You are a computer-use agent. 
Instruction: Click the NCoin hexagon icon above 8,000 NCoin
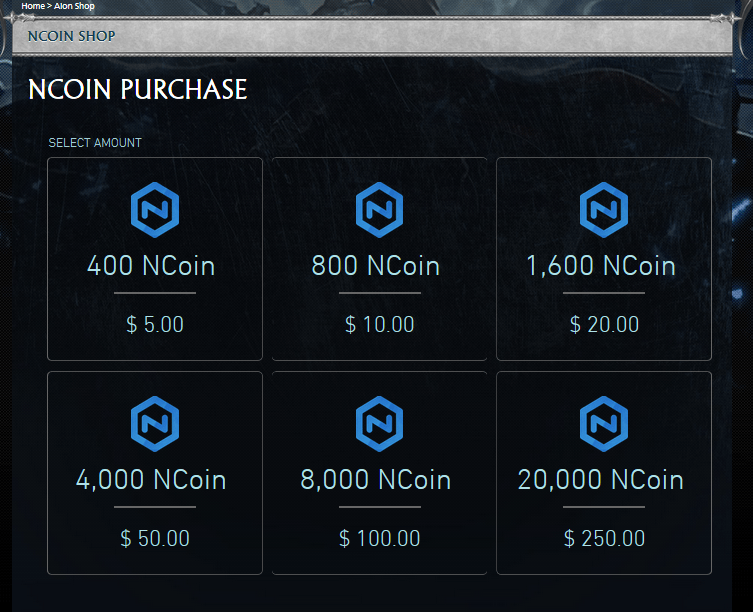point(379,424)
